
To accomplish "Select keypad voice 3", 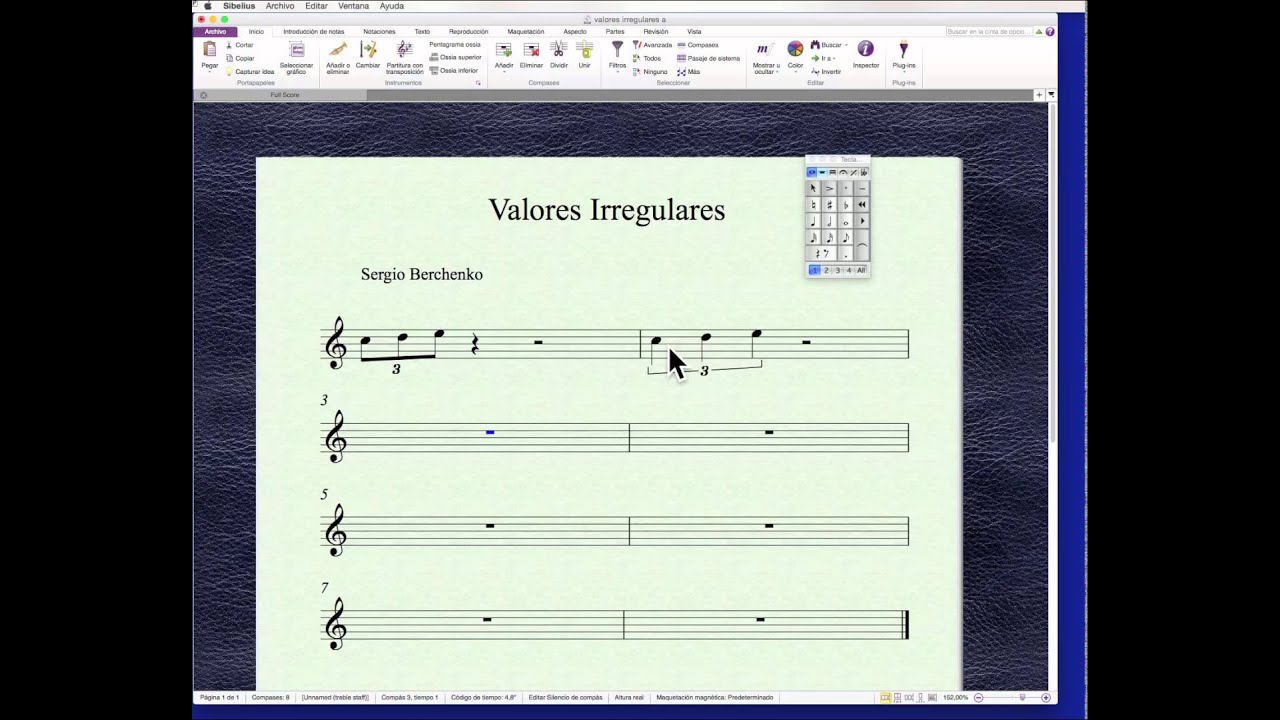I will coord(837,270).
